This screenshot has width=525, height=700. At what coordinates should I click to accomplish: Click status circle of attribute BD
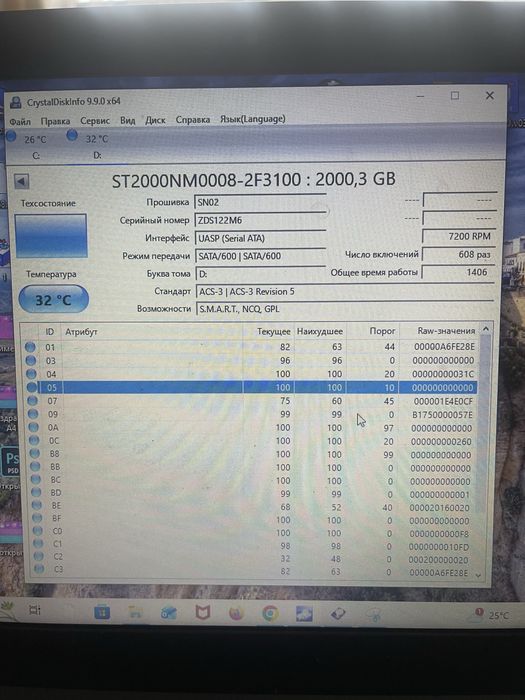(x=37, y=492)
